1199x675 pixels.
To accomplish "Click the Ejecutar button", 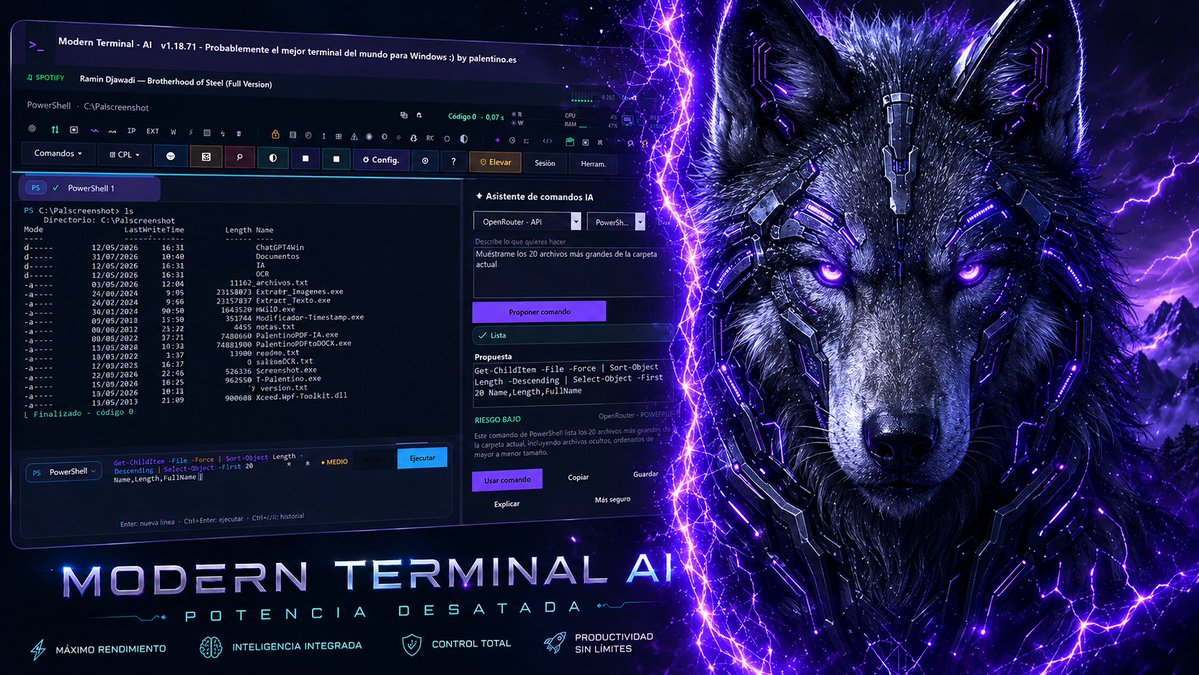I will point(422,458).
